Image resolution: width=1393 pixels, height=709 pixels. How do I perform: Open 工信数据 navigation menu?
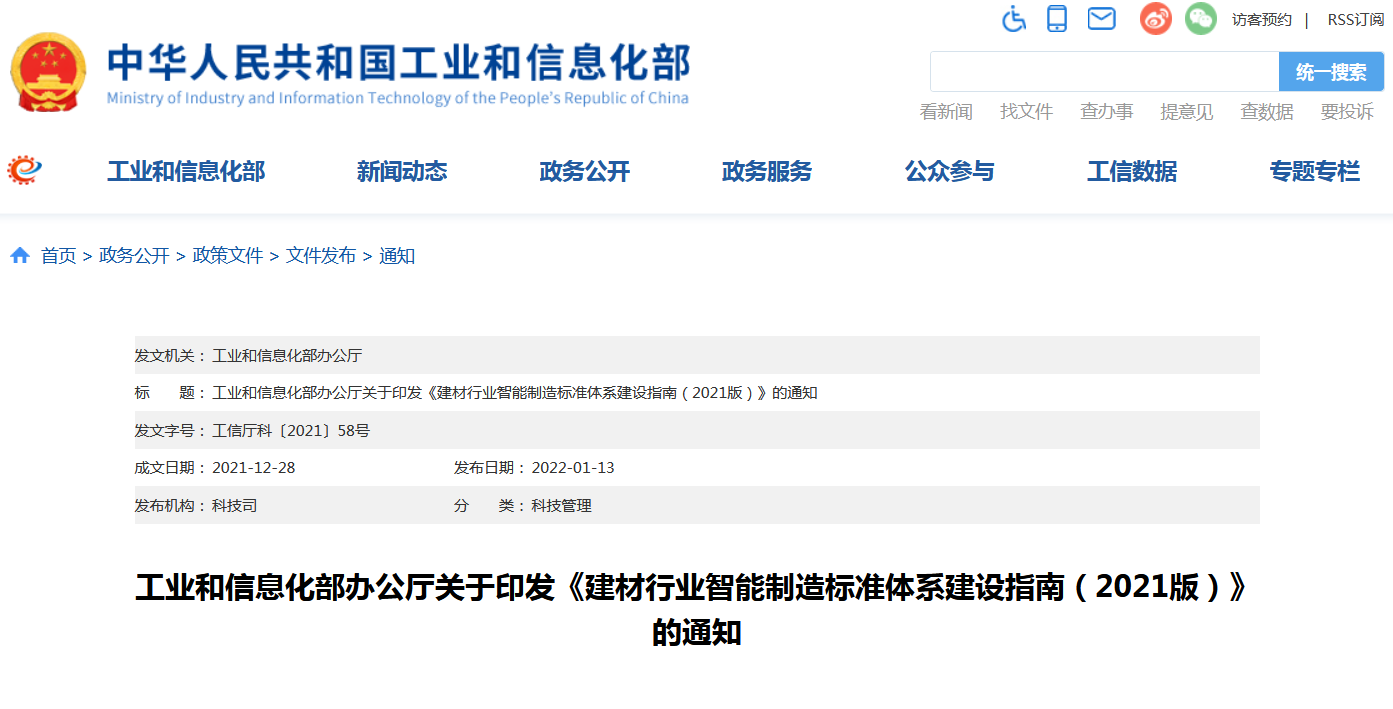[x=1132, y=172]
